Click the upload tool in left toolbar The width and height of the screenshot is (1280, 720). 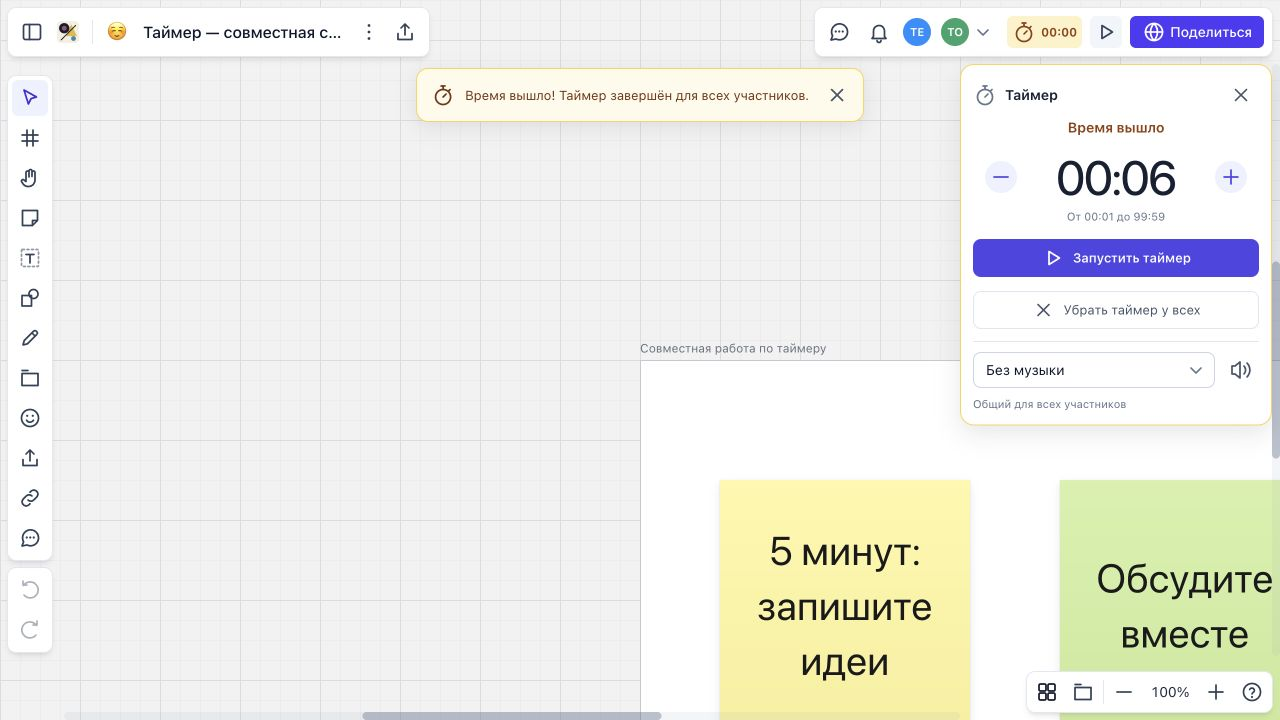[30, 458]
